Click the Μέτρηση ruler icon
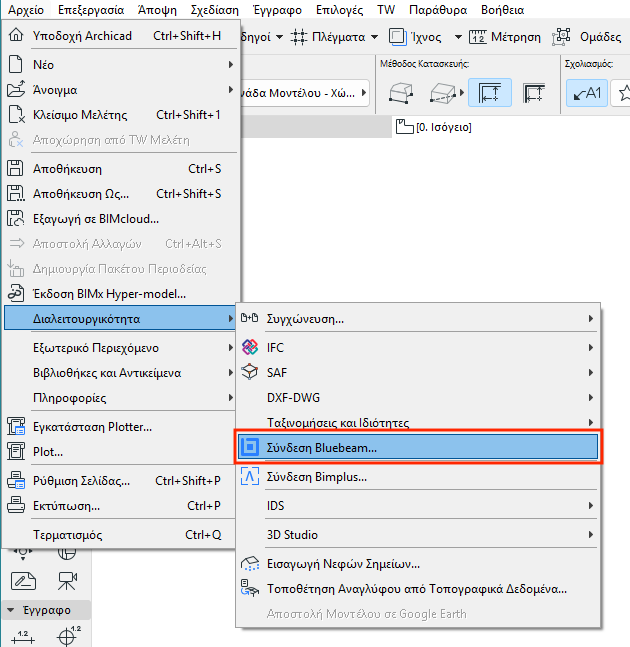This screenshot has height=647, width=630. (x=478, y=37)
